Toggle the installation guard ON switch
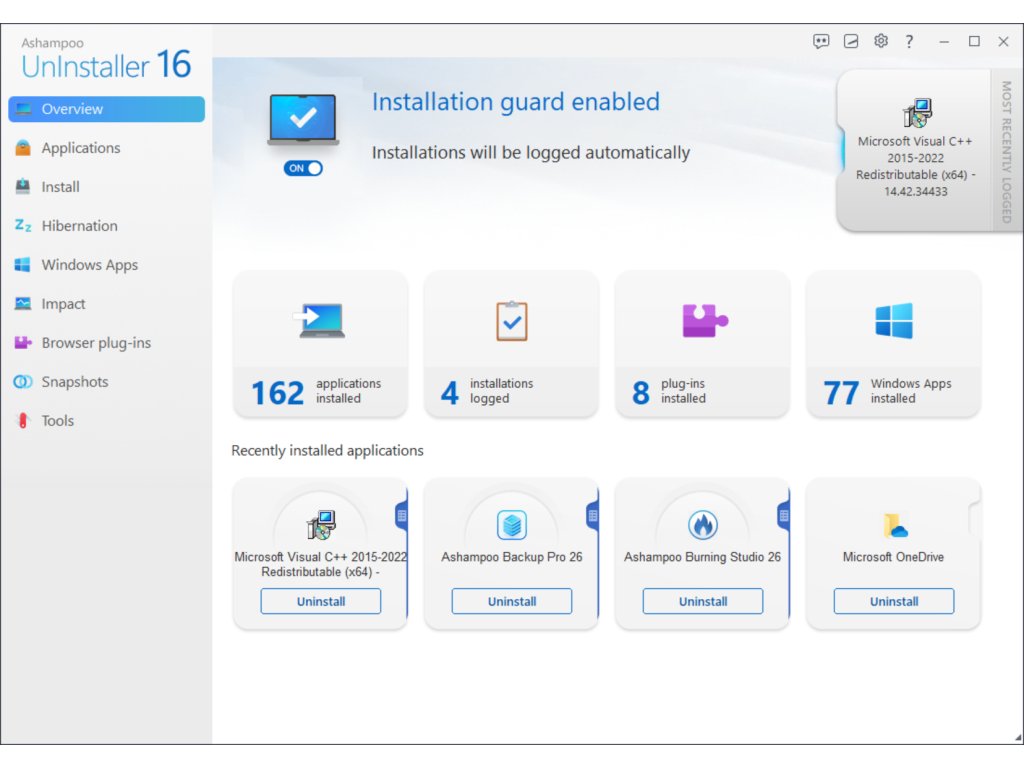Screen dimensions: 1024x768 tap(304, 168)
